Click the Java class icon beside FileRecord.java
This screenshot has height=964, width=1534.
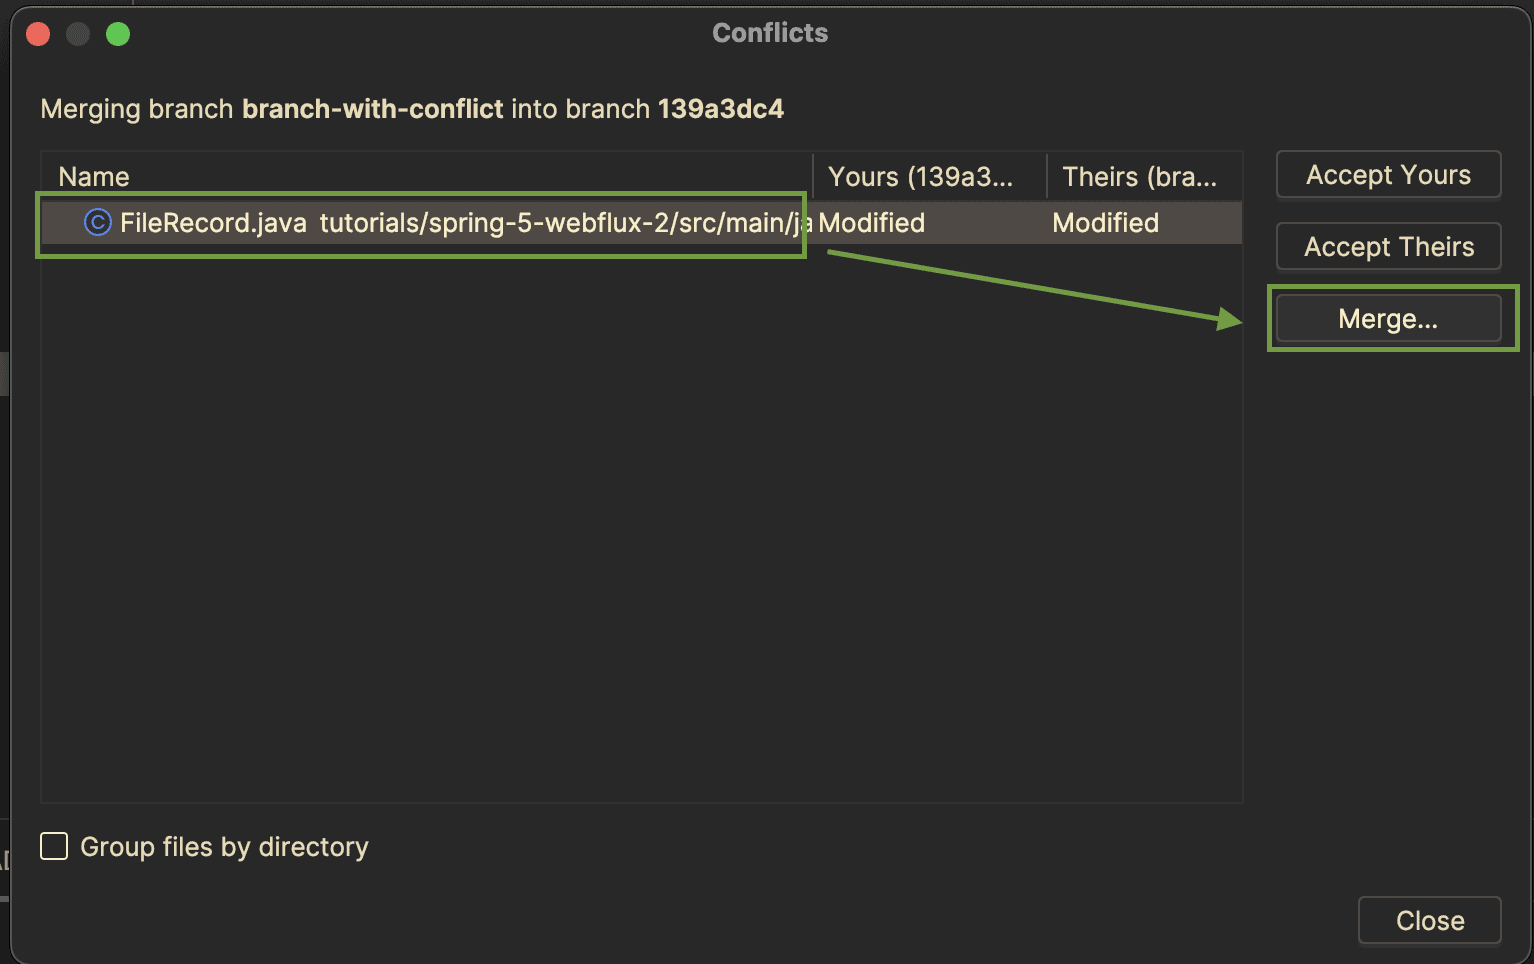point(97,222)
